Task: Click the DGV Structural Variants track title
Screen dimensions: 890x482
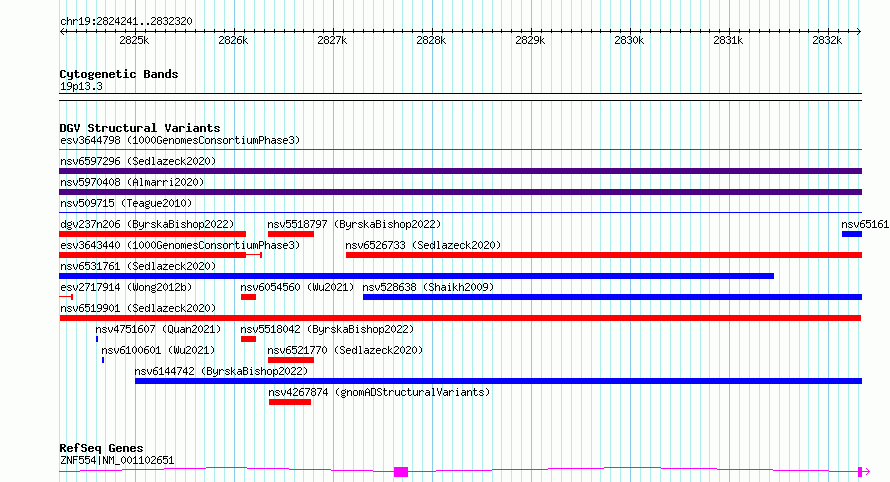Action: click(140, 128)
